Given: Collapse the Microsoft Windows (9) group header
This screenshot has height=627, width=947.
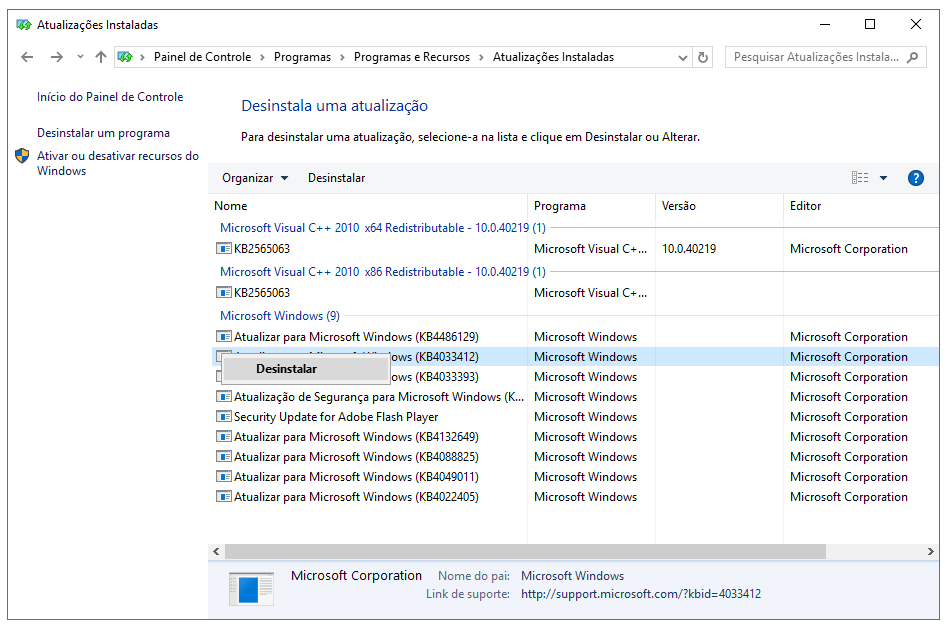Looking at the screenshot, I should 279,316.
